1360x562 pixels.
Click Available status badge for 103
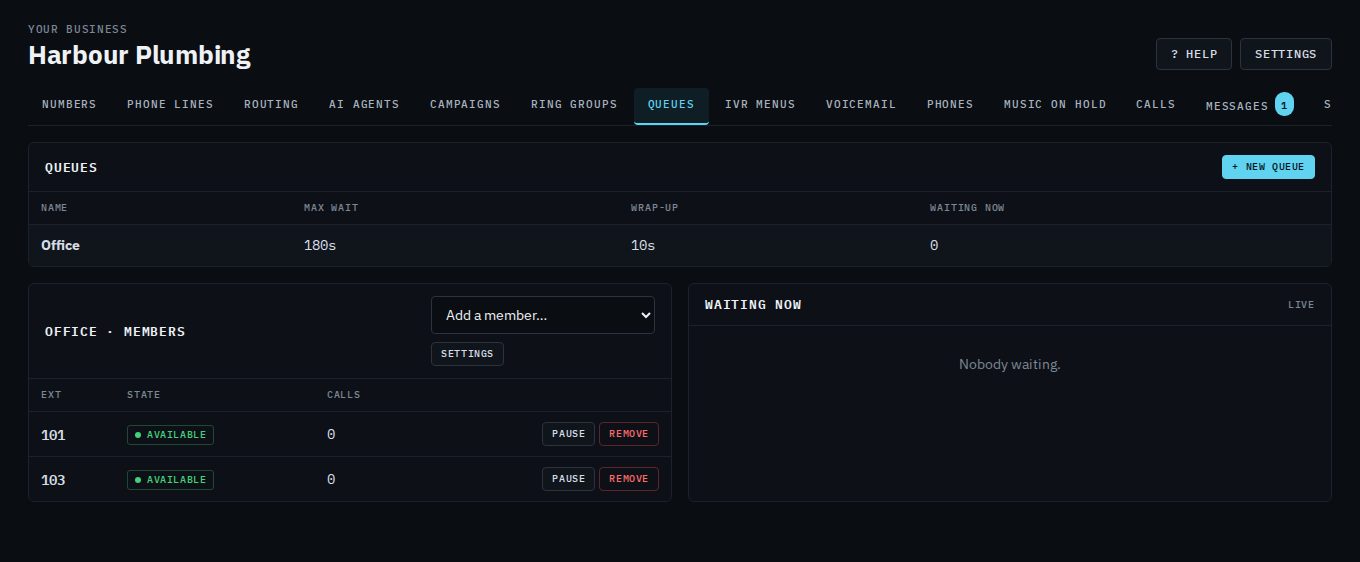tap(170, 480)
